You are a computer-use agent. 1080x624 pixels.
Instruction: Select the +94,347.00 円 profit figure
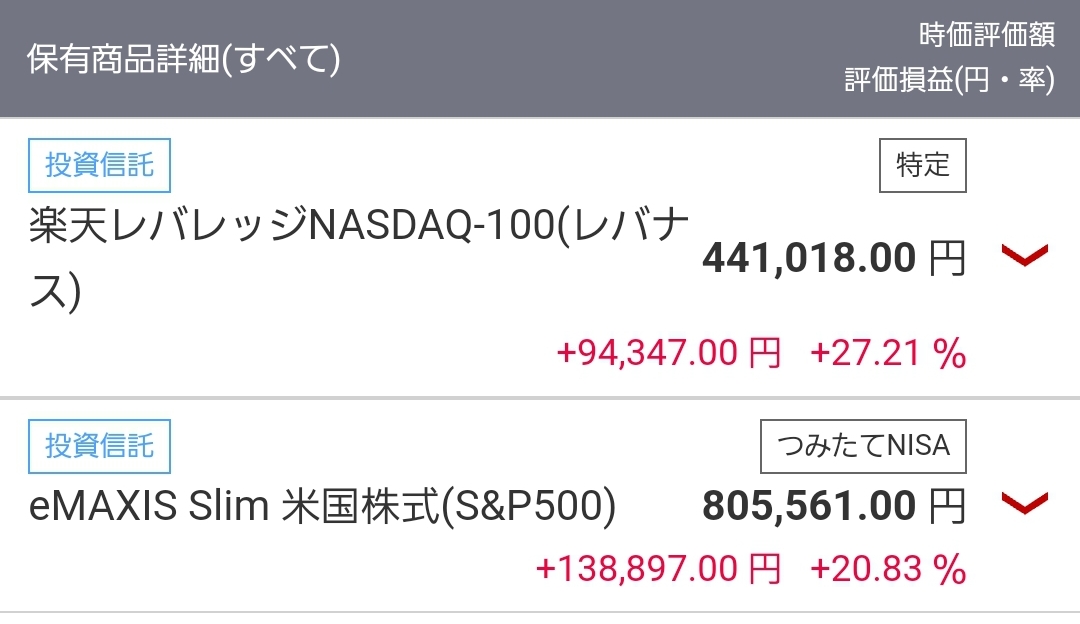(668, 352)
